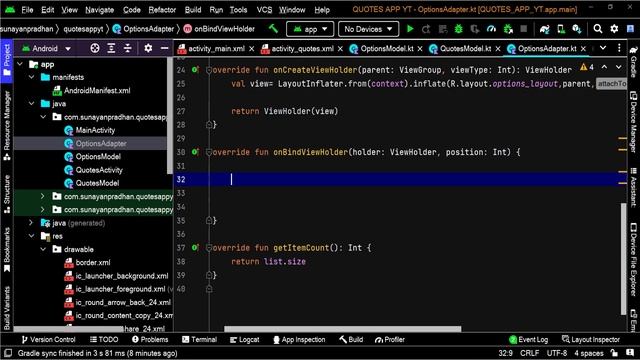Open the Logcat tool window
640x360 pixels.
coord(244,340)
